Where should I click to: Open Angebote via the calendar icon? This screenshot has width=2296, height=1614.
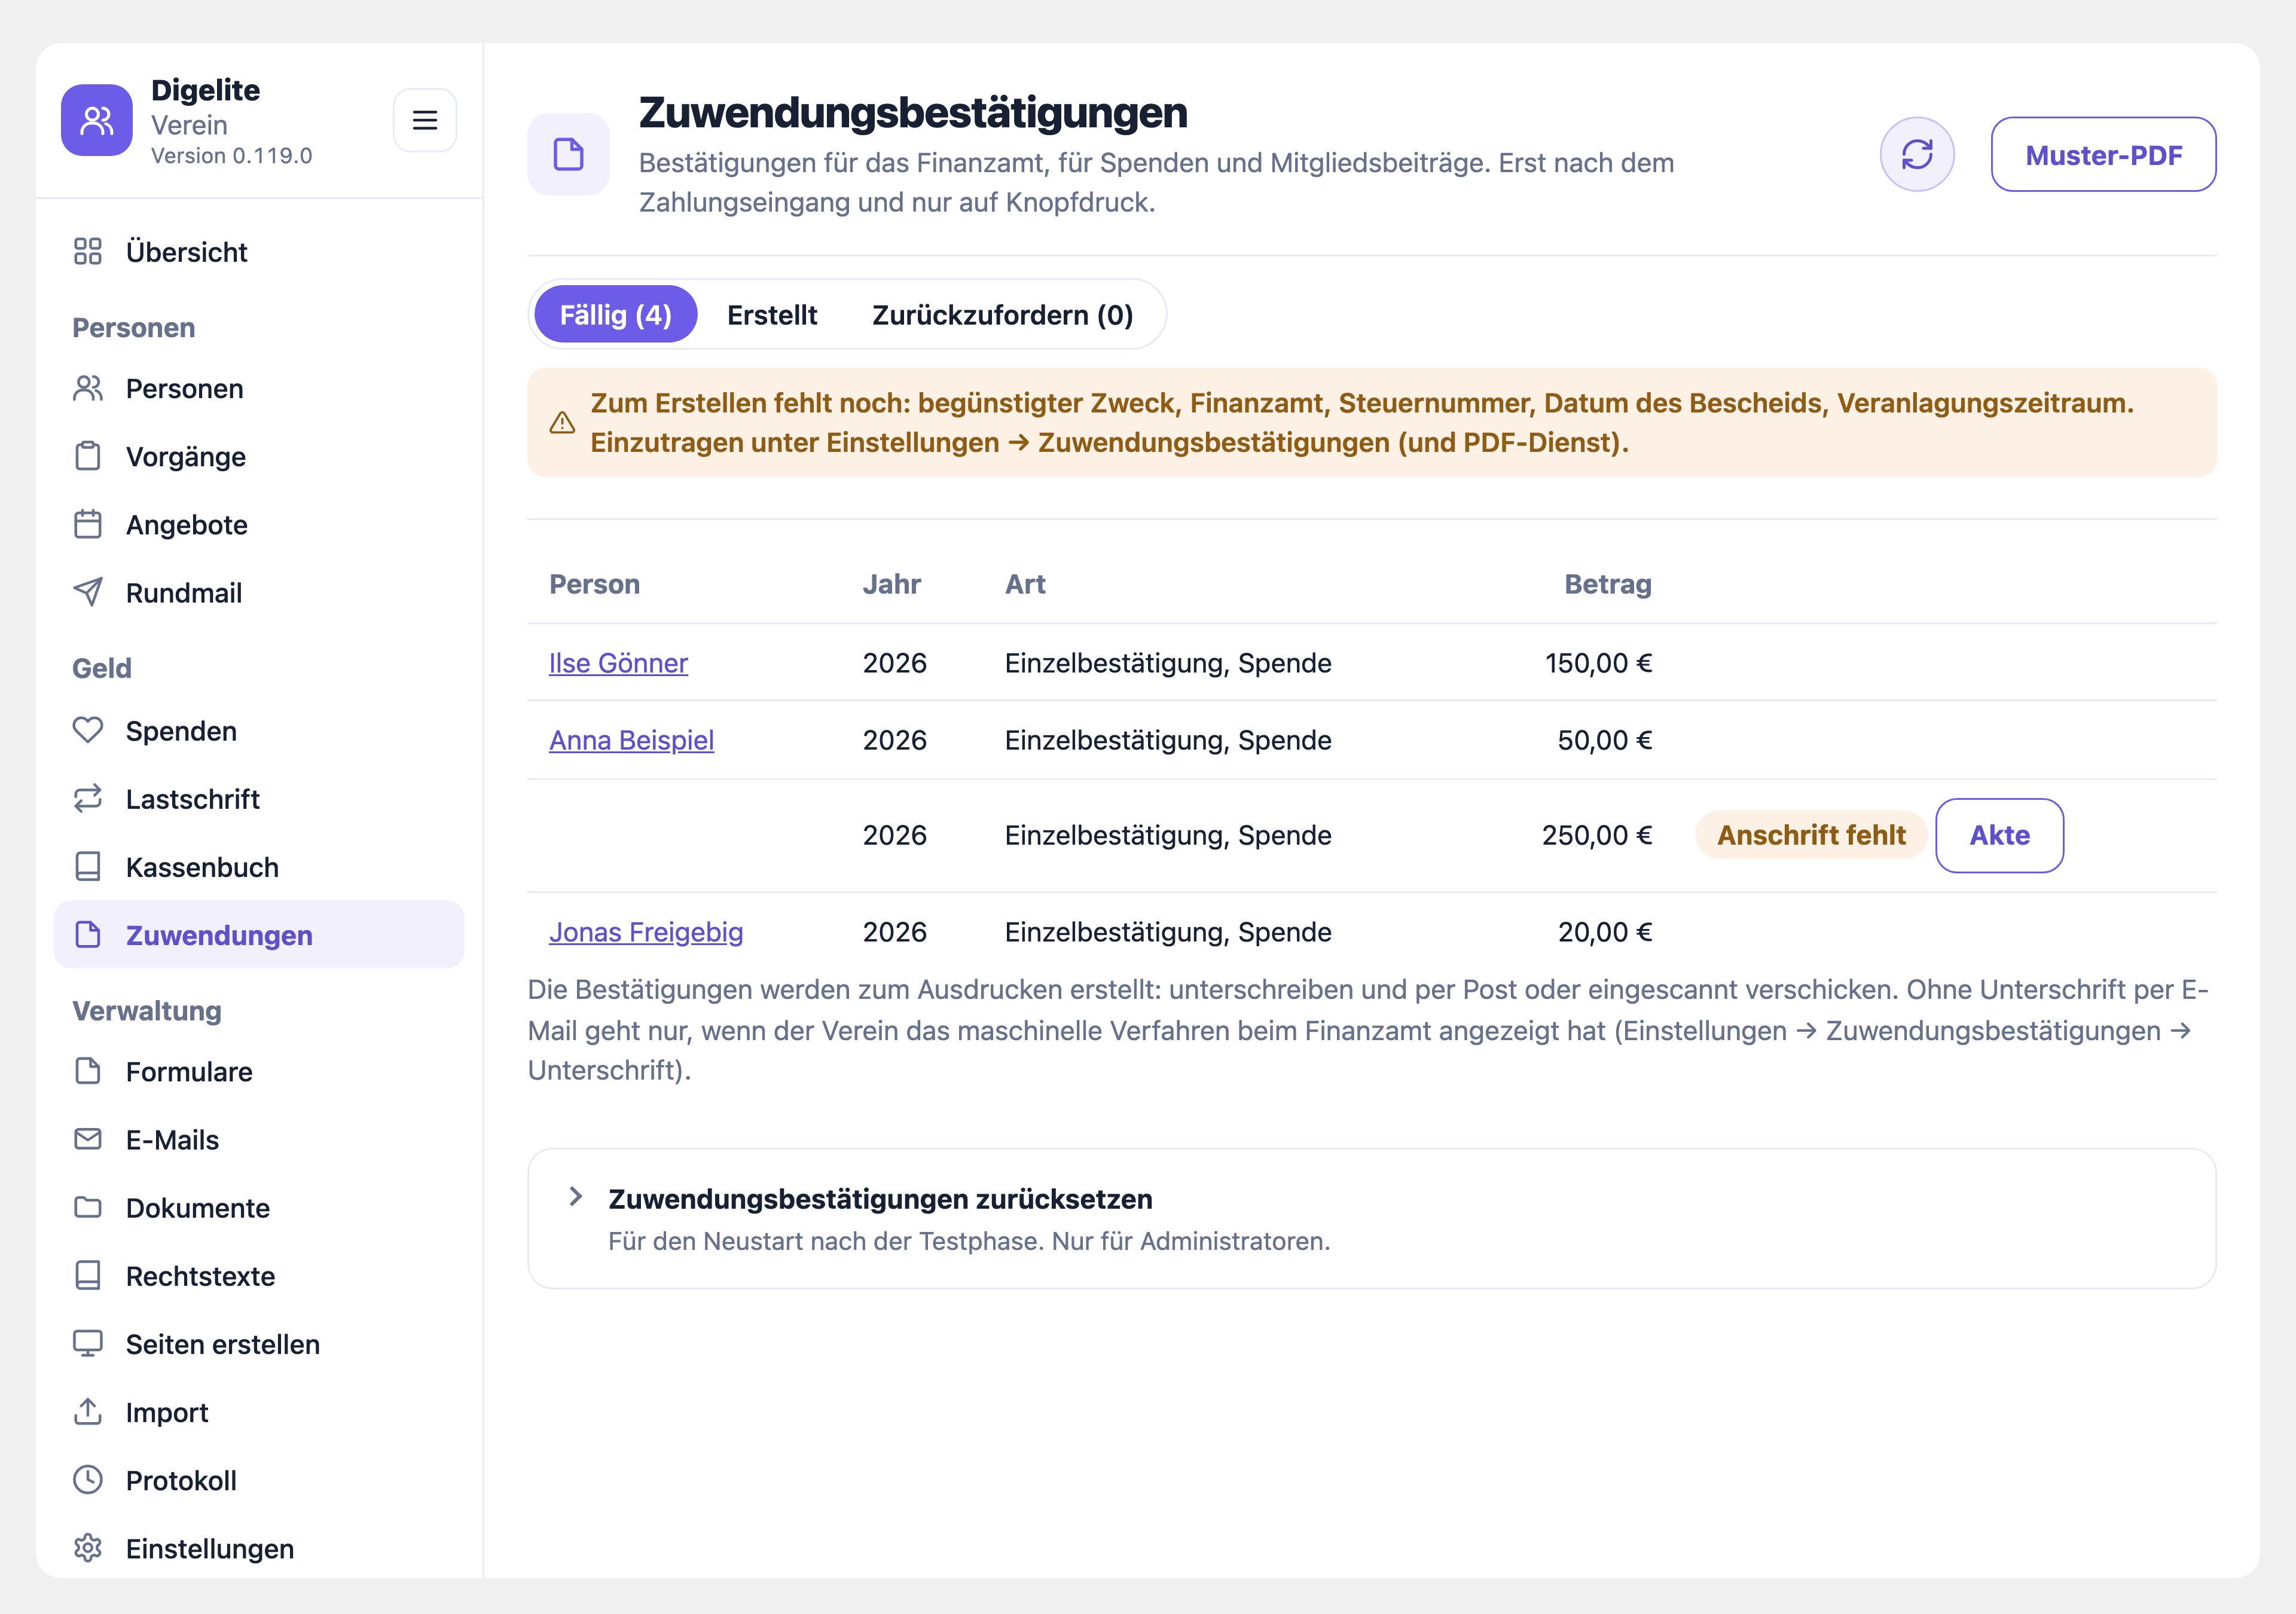click(x=88, y=524)
